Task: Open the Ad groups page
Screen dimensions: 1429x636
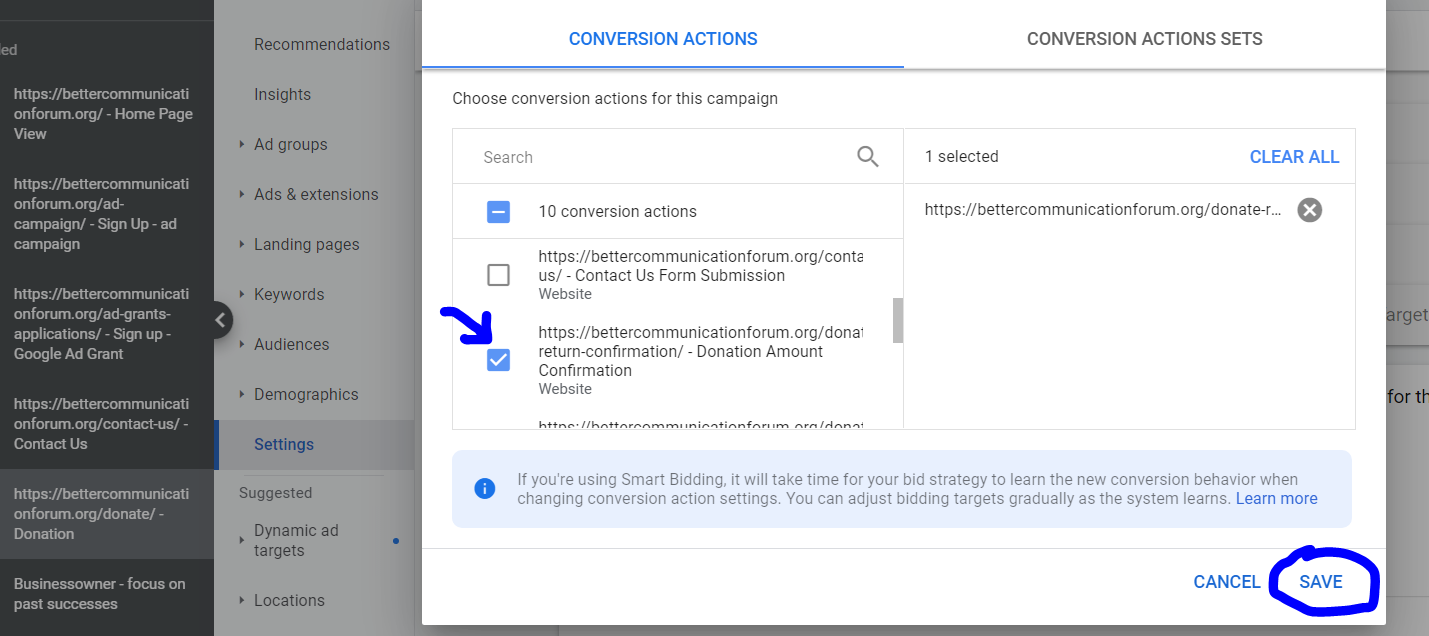Action: pyautogui.click(x=291, y=144)
